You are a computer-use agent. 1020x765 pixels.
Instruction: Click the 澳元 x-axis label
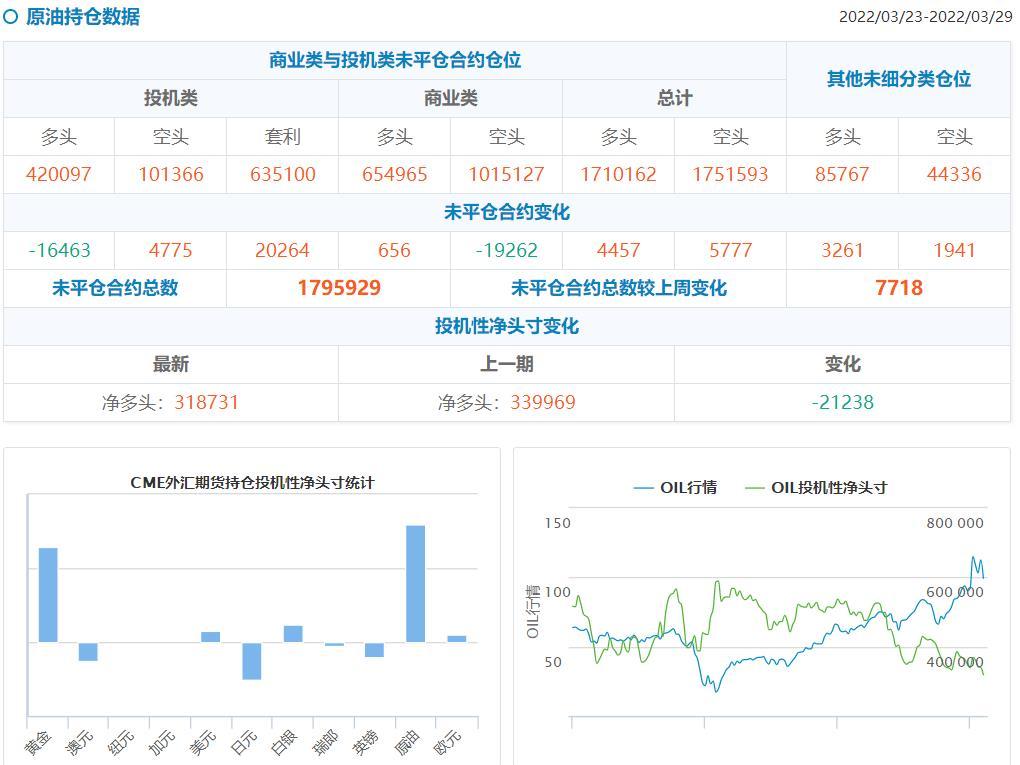click(80, 742)
